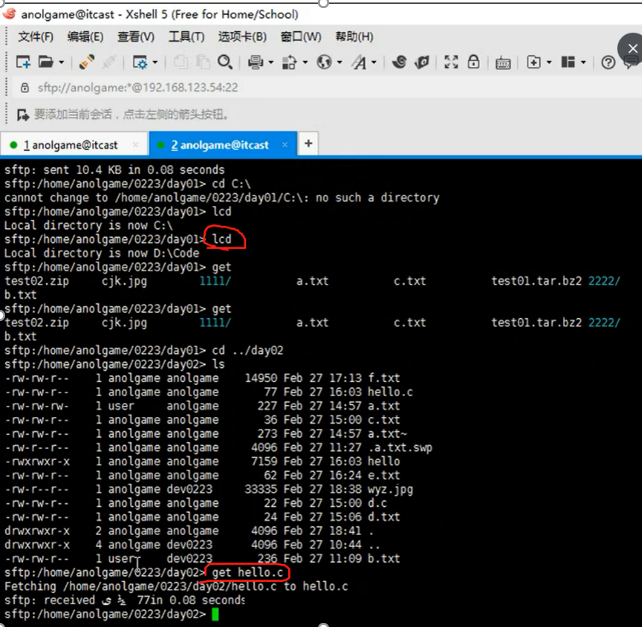Expand the new tab plus-box dropdown arrow
The image size is (642, 627).
pyautogui.click(x=549, y=62)
